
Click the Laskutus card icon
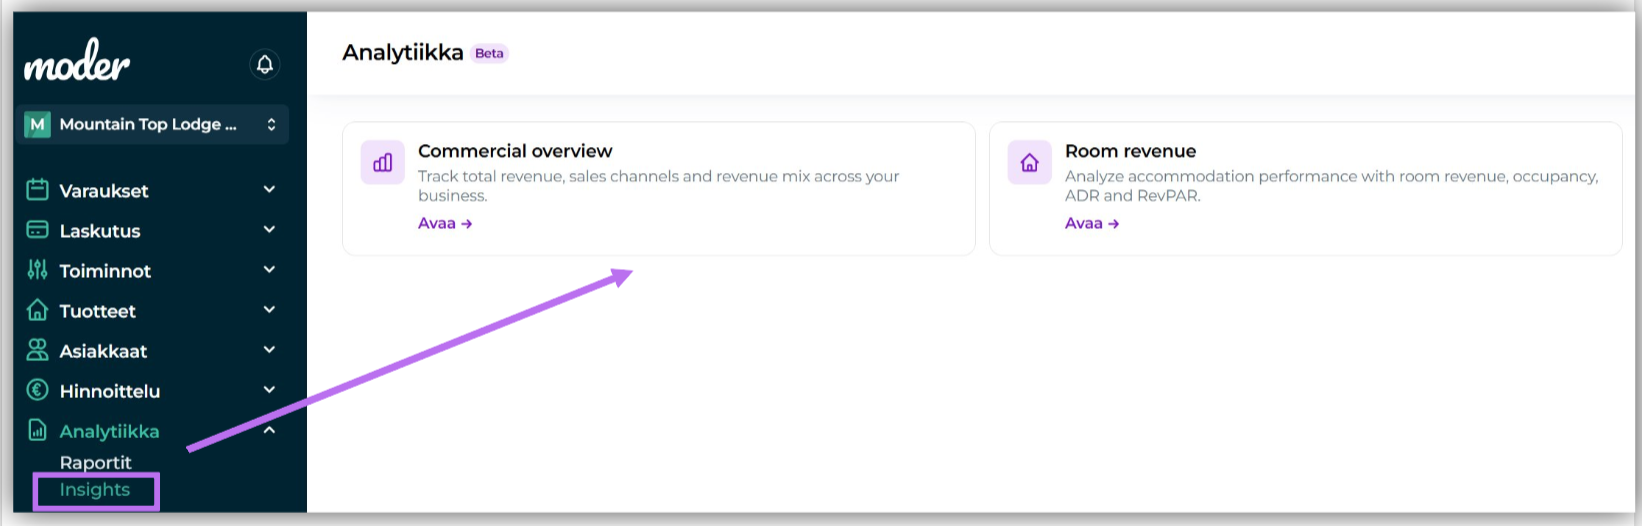pos(37,230)
